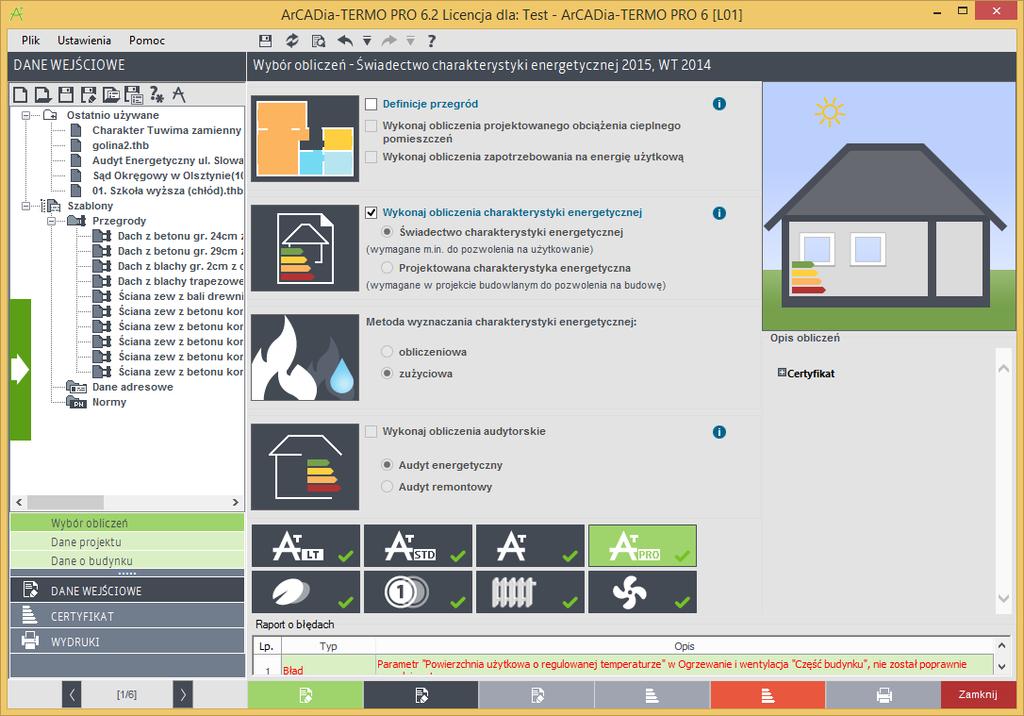This screenshot has height=716, width=1024.
Task: Enable the Definicje przegród checkbox
Action: (371, 104)
